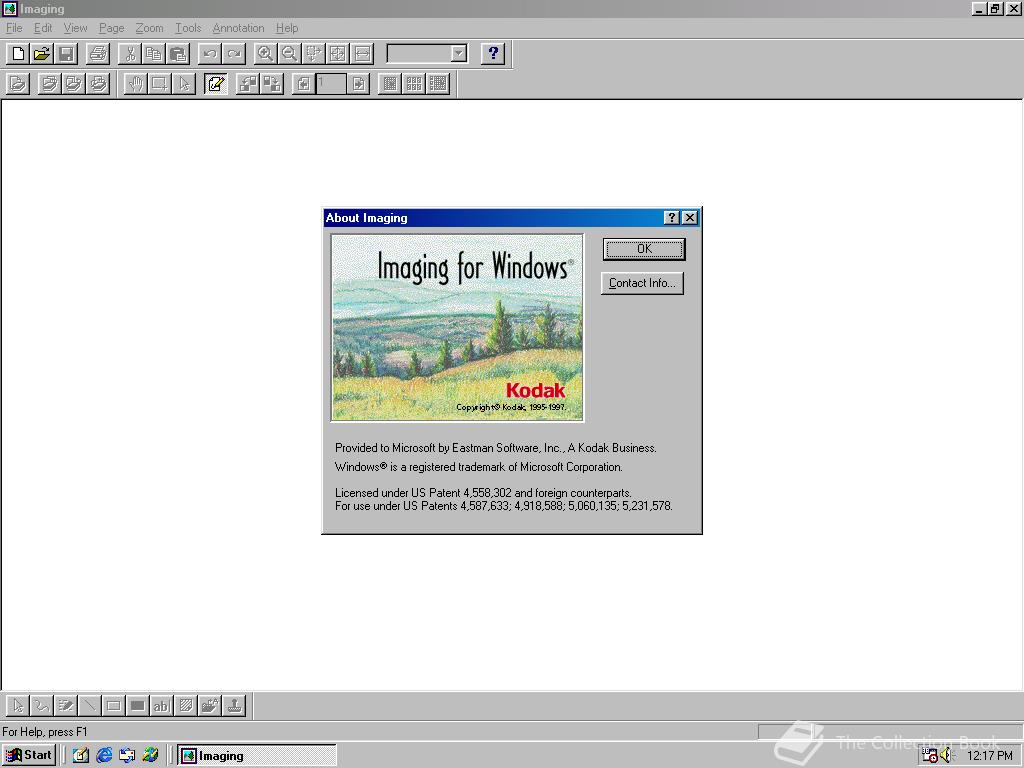1024x768 pixels.
Task: Open the View menu
Action: 75,28
